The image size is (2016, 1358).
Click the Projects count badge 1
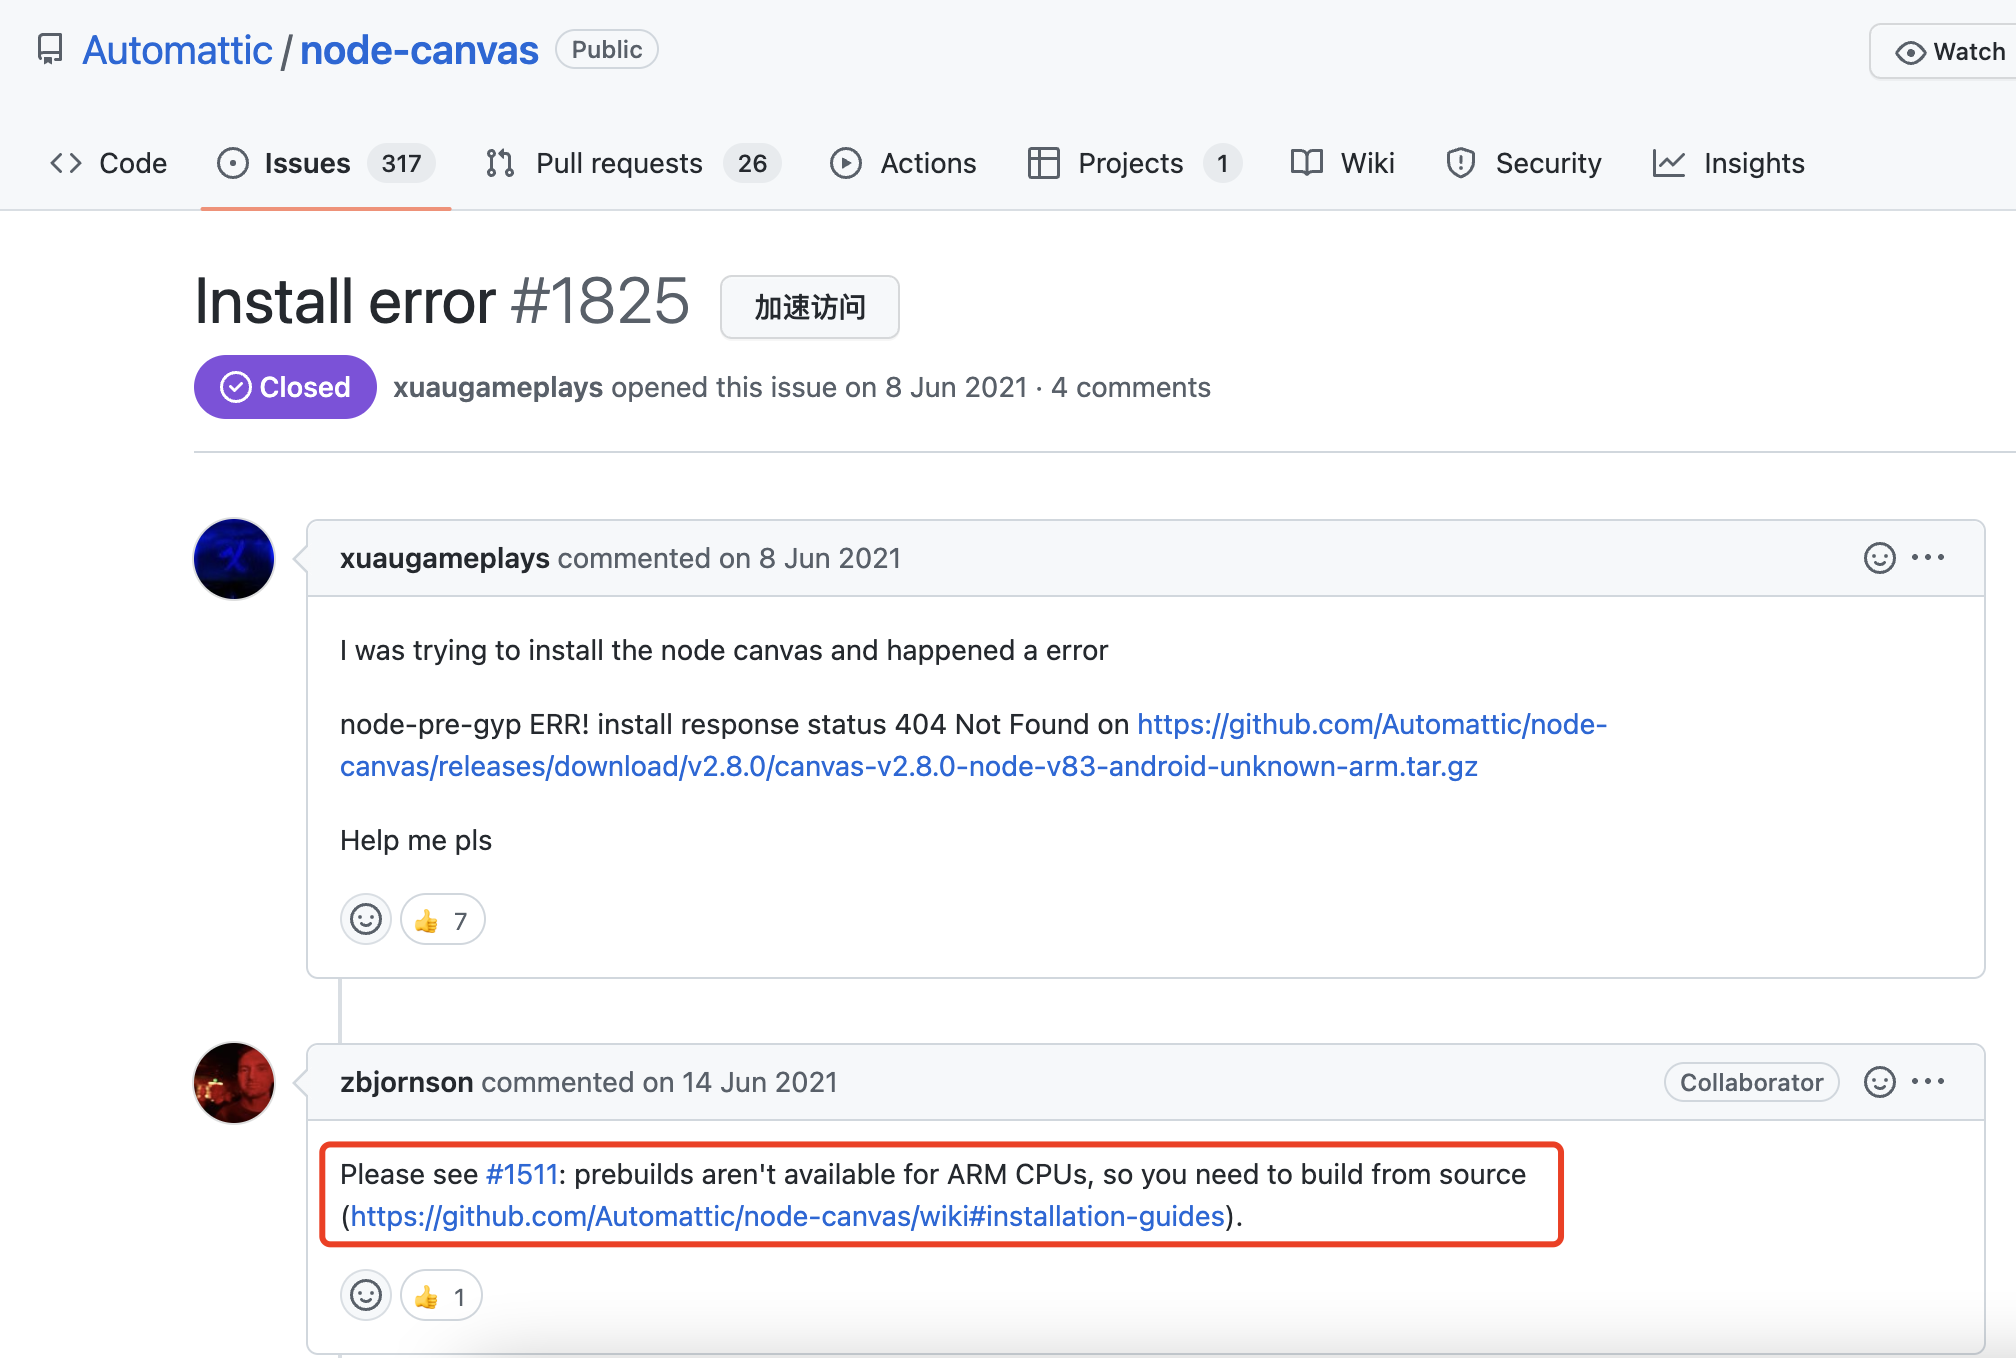1222,163
